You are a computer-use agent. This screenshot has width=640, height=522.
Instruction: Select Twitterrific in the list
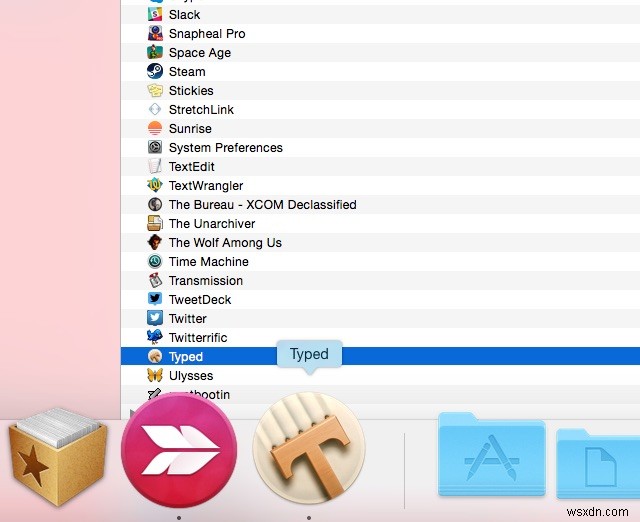coord(198,338)
